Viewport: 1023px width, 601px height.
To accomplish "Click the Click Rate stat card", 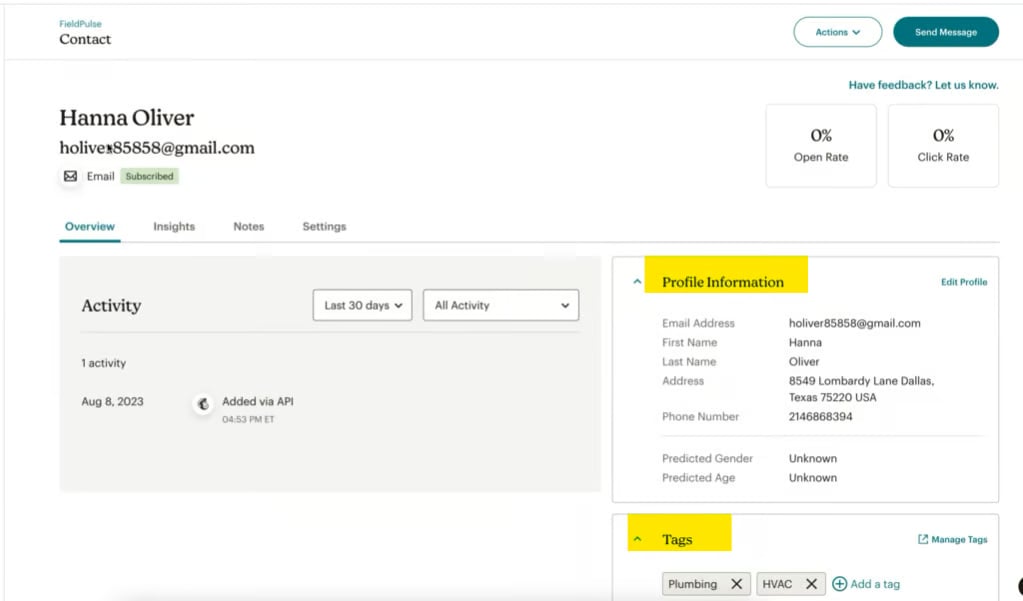I will click(943, 146).
